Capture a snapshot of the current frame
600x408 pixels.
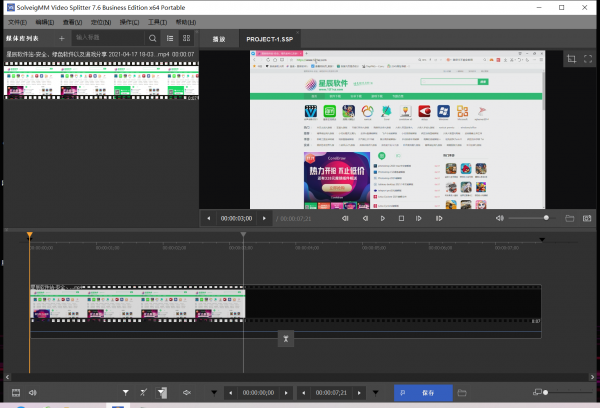coord(587,219)
